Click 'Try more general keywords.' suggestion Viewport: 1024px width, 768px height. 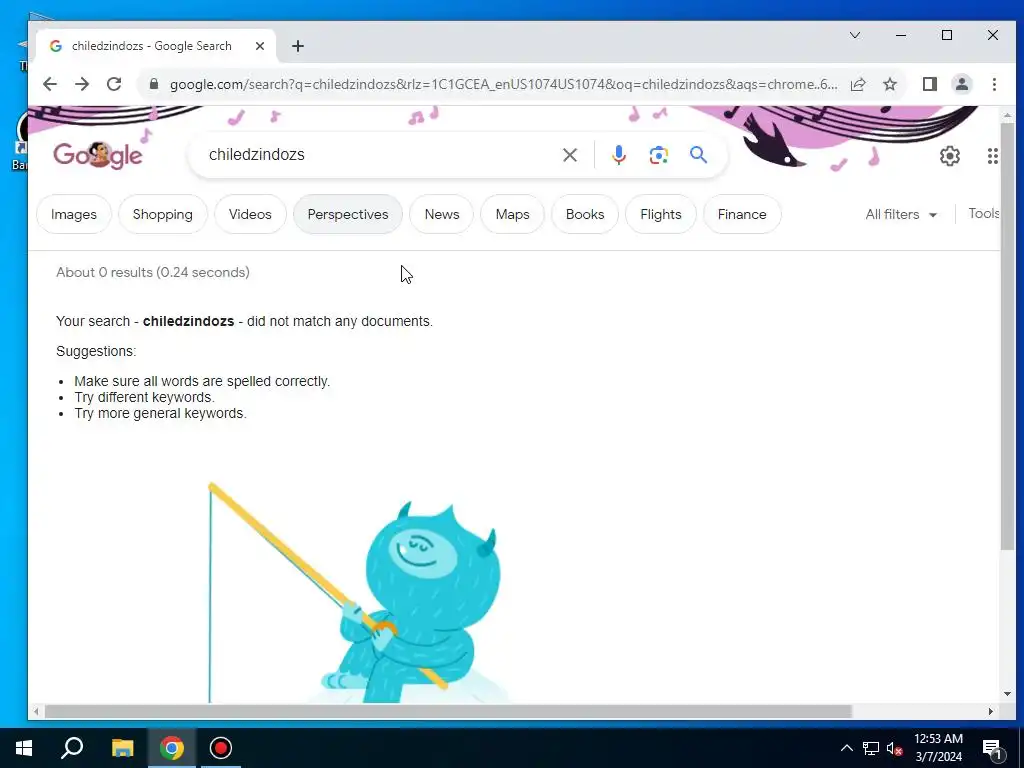[160, 413]
